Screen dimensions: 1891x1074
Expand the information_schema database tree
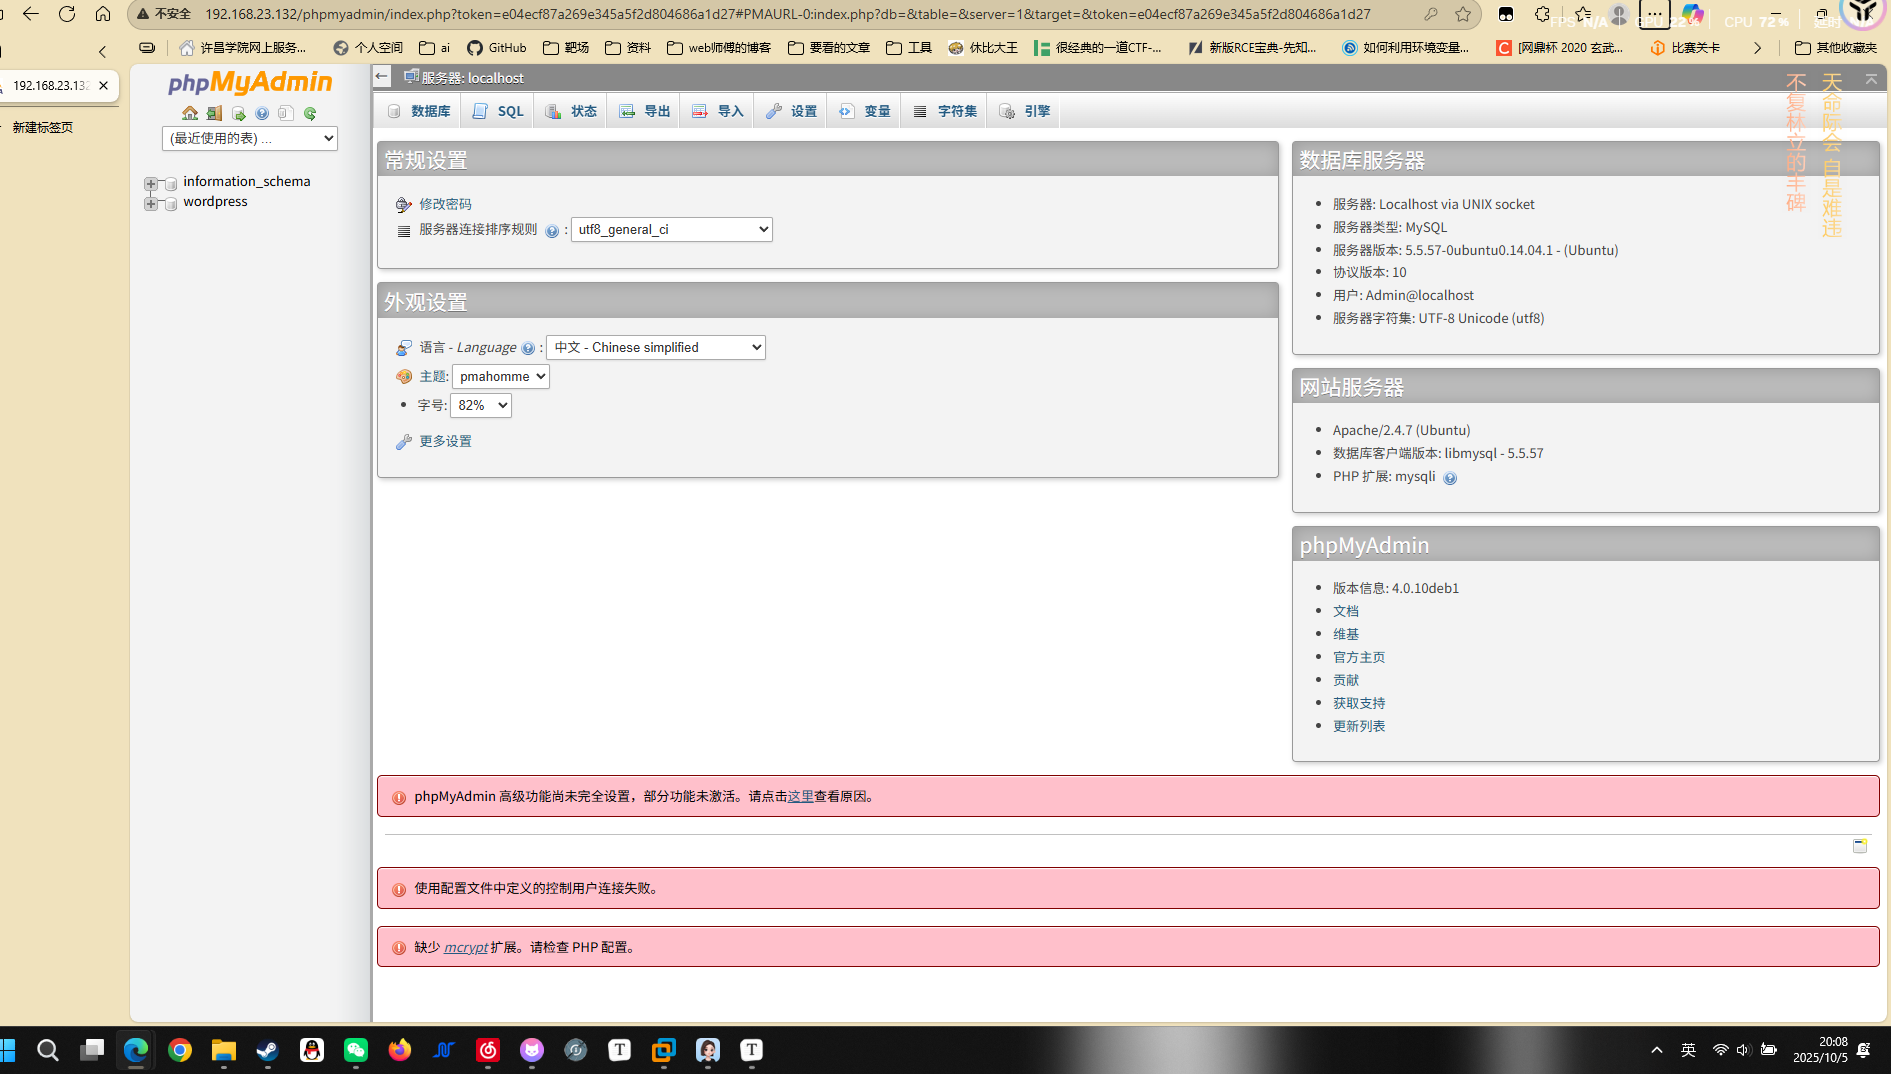(x=151, y=183)
